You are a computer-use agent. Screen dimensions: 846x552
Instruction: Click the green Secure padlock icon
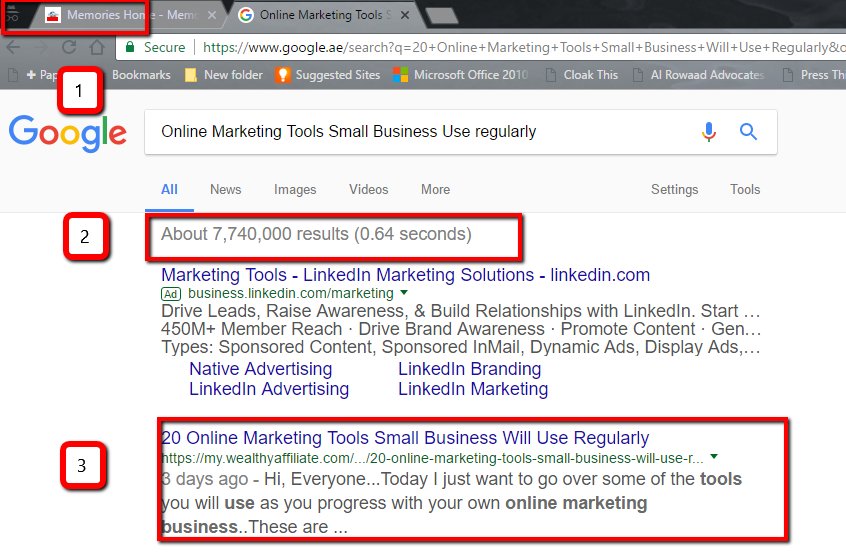129,47
